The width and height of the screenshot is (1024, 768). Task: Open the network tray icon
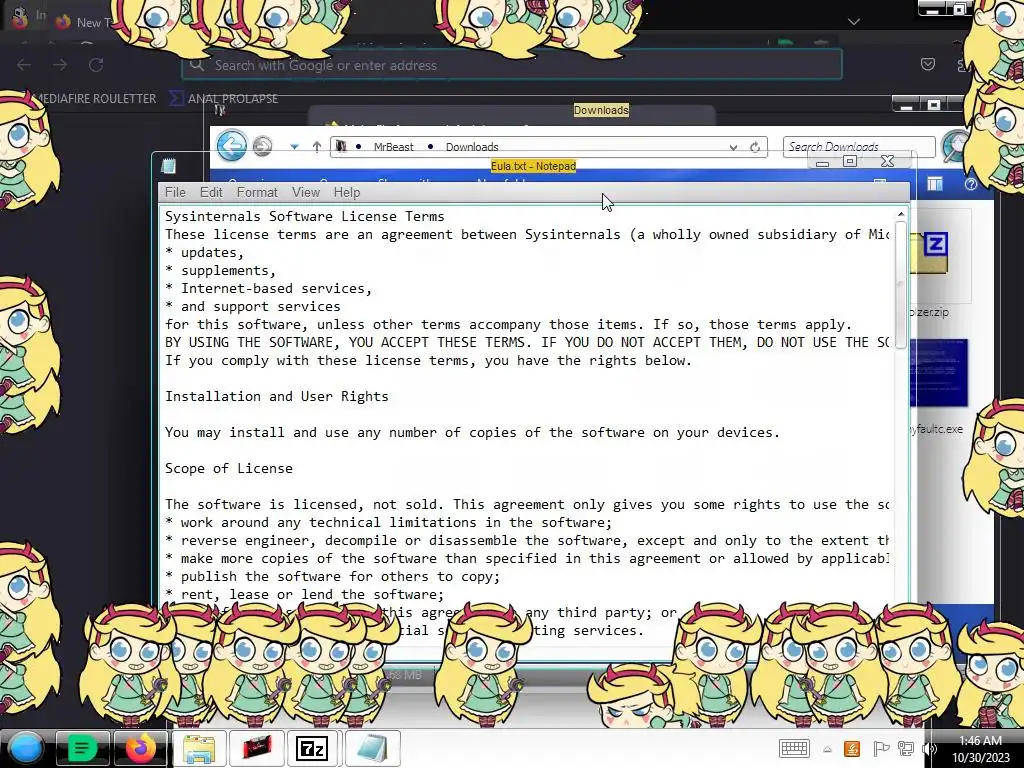coord(905,748)
